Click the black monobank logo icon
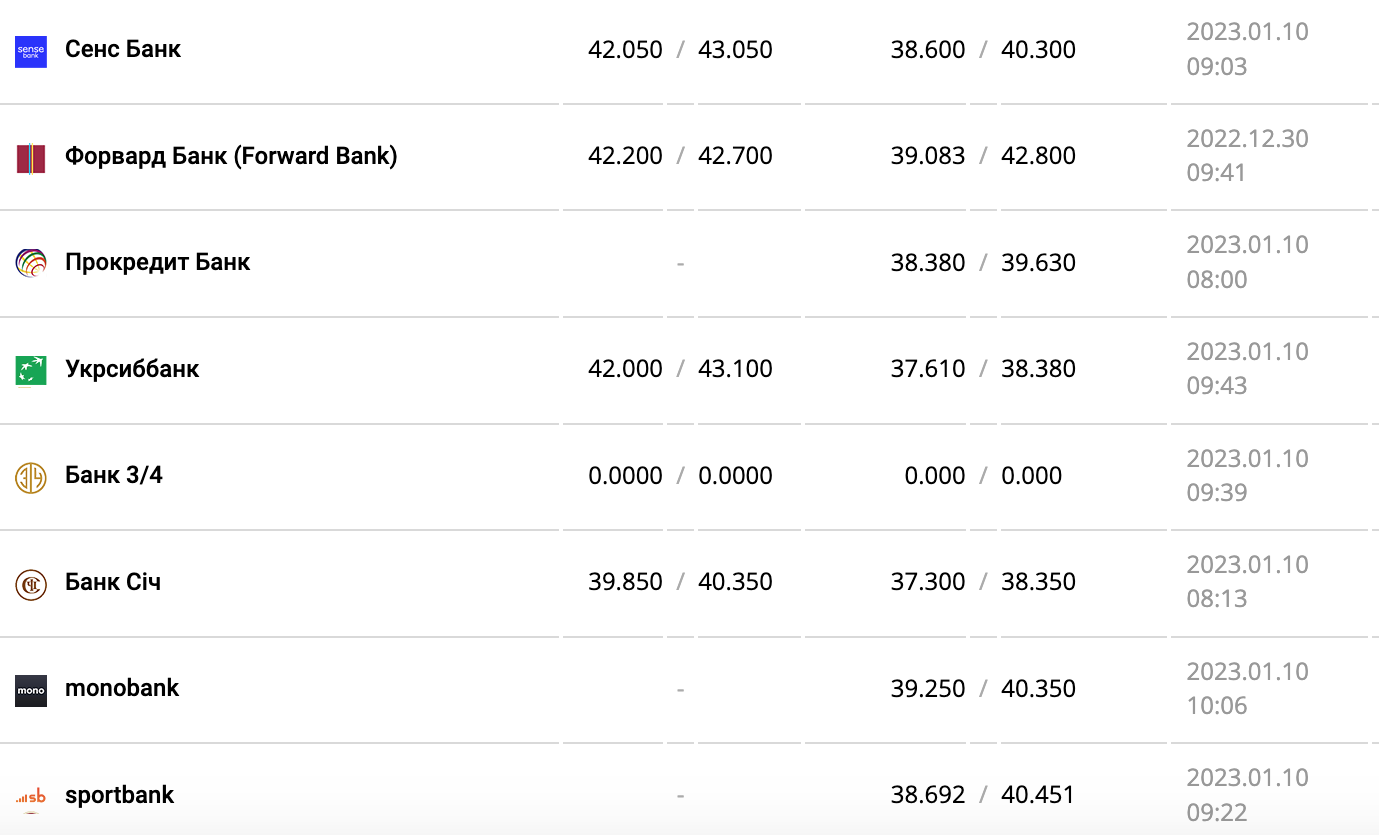The image size is (1379, 835). coord(31,691)
